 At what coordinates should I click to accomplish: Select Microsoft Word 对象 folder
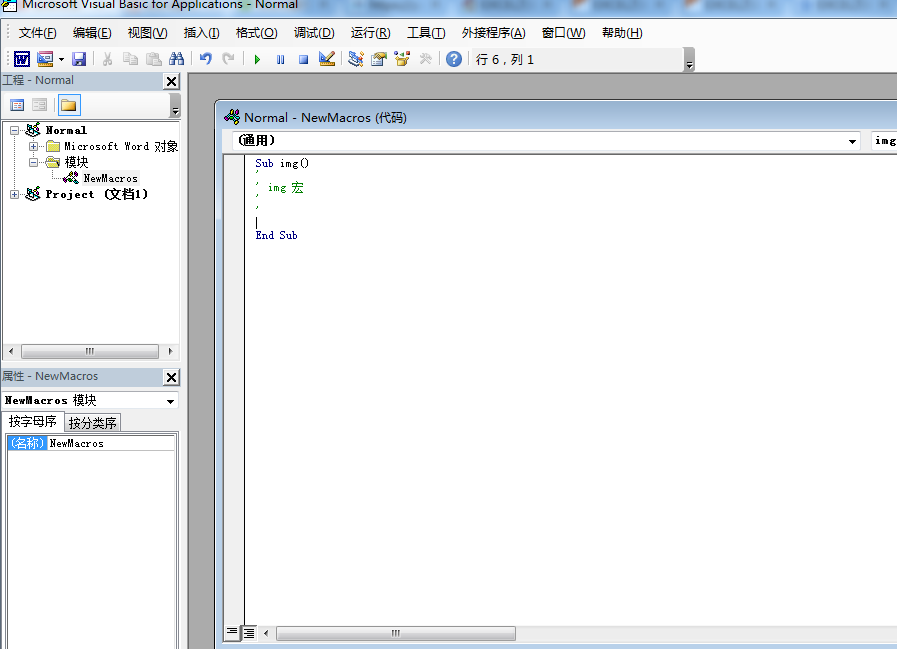click(121, 147)
